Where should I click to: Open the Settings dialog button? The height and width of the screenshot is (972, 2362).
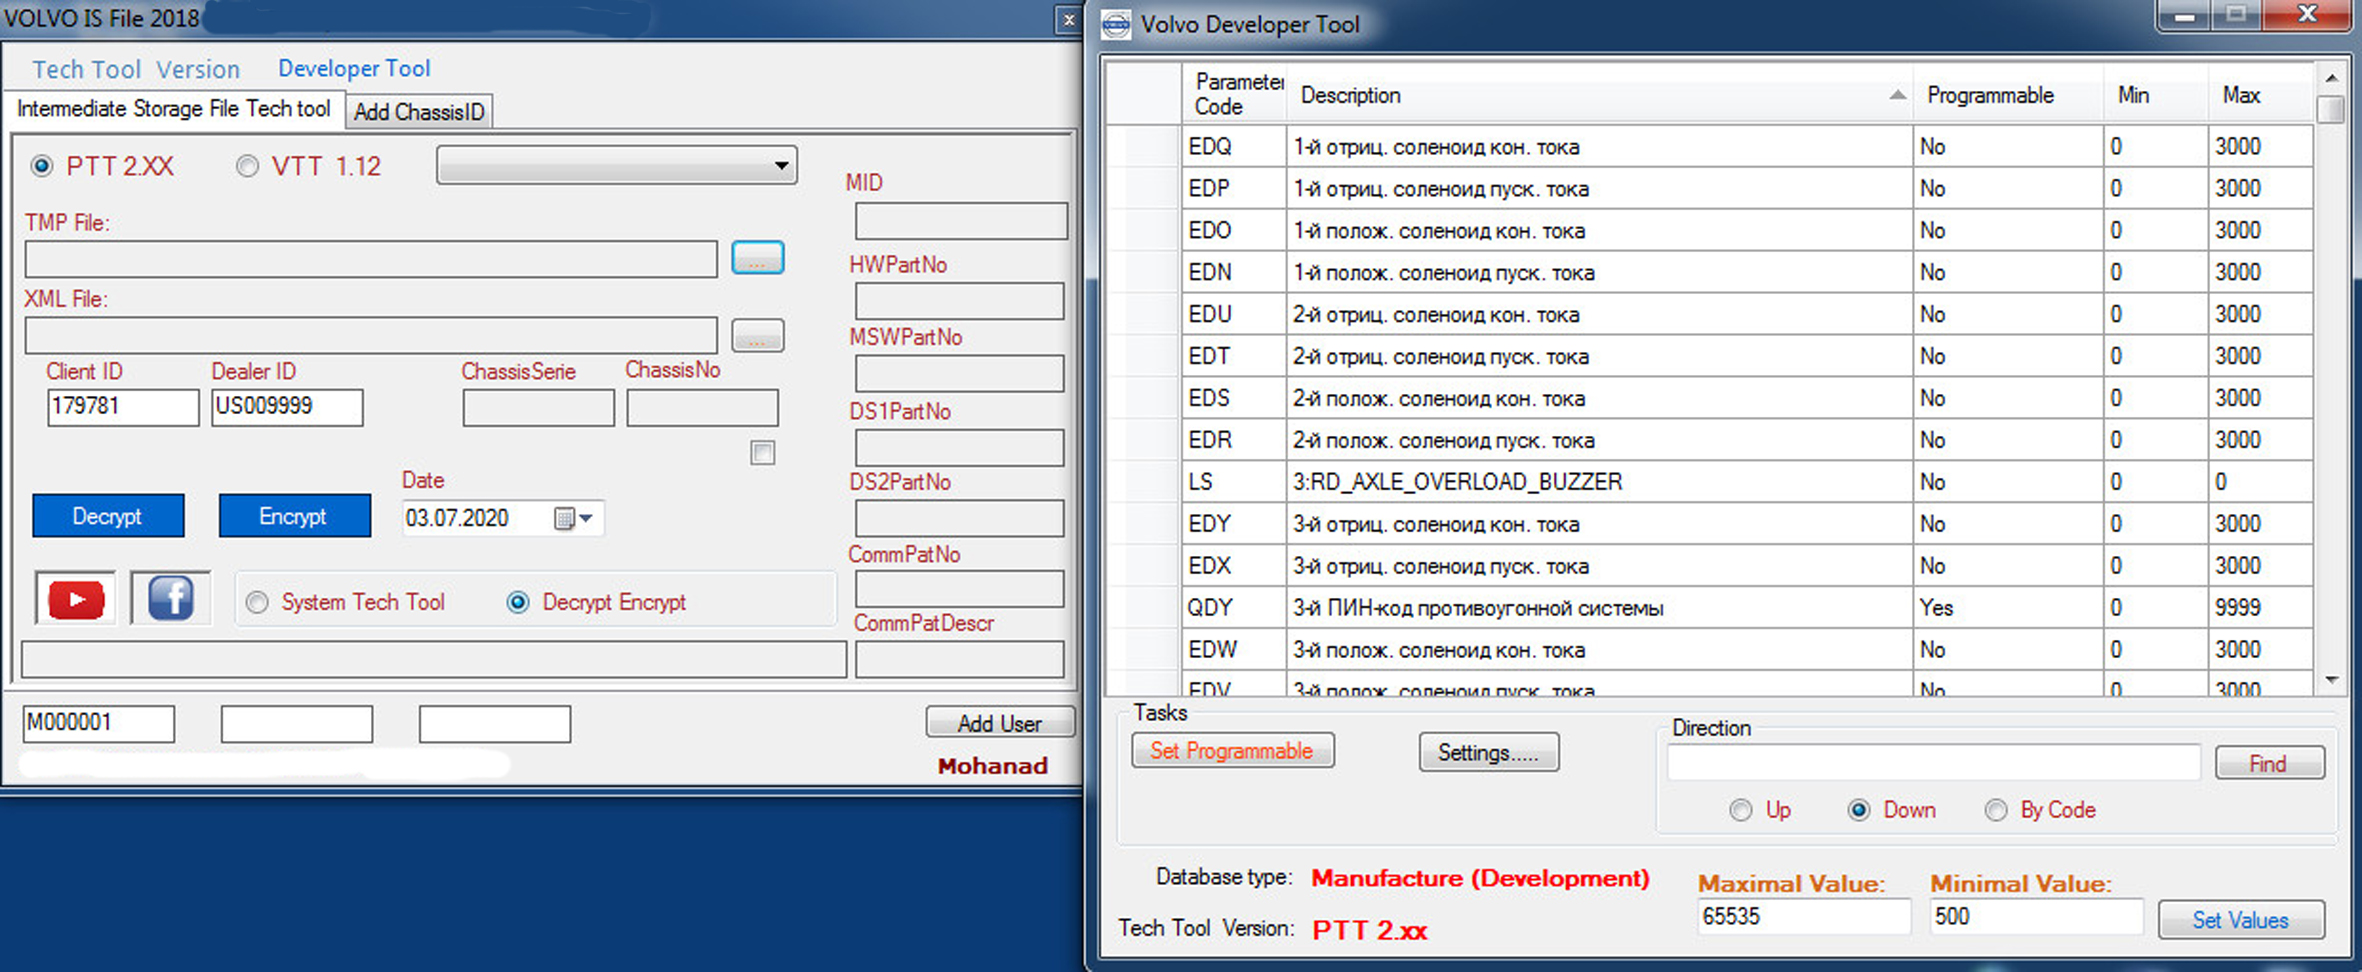pyautogui.click(x=1487, y=752)
